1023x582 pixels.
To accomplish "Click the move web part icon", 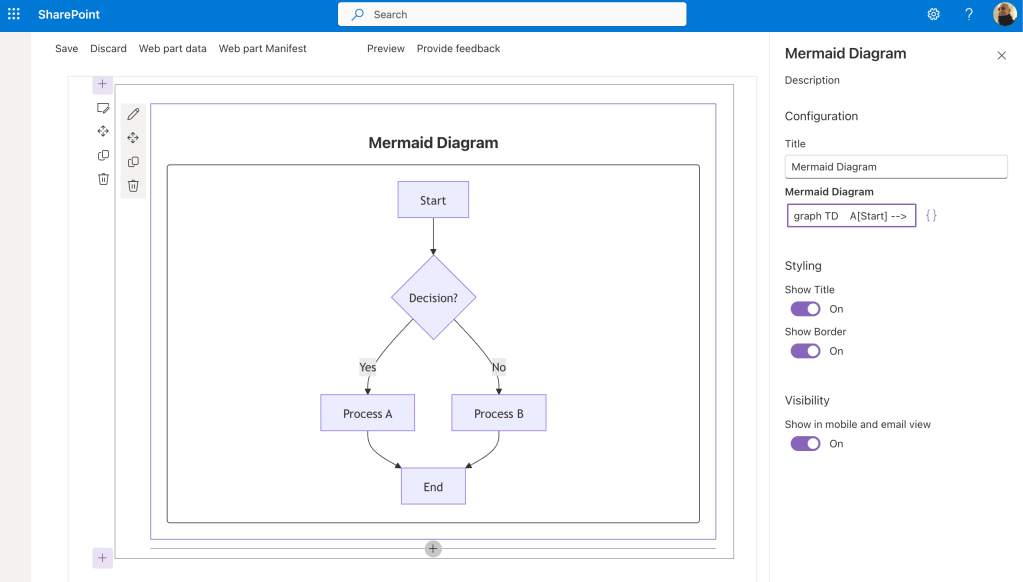I will (x=133, y=138).
